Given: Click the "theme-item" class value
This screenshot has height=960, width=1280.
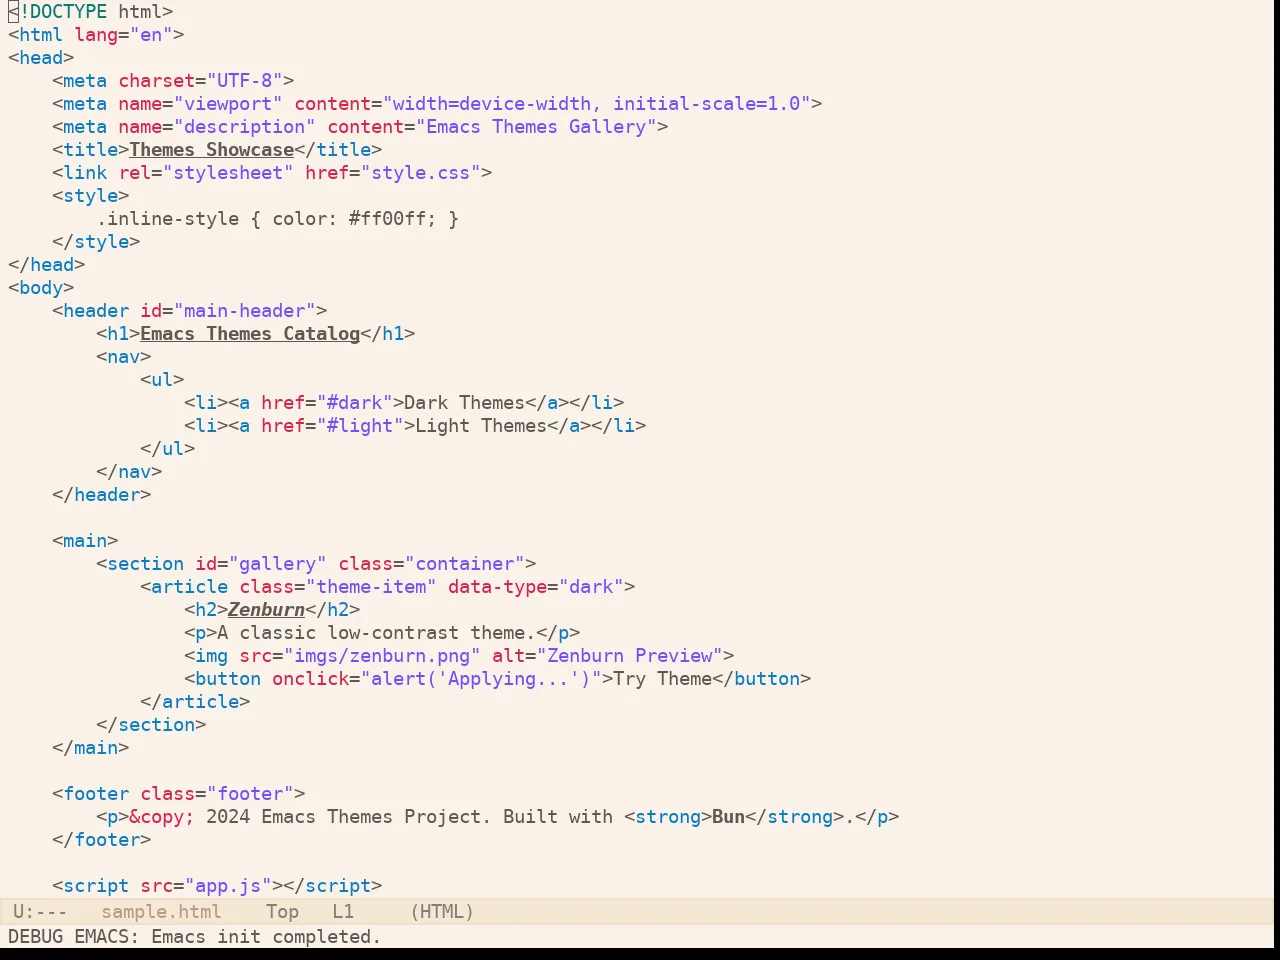Looking at the screenshot, I should click(371, 587).
